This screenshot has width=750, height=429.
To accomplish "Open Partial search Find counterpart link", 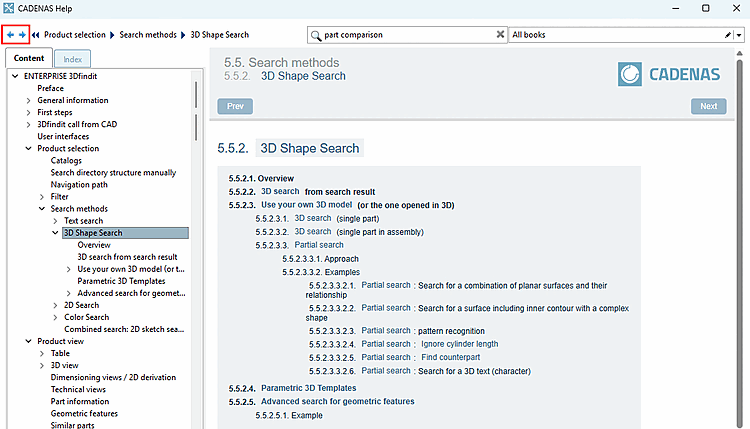I will pos(394,357).
